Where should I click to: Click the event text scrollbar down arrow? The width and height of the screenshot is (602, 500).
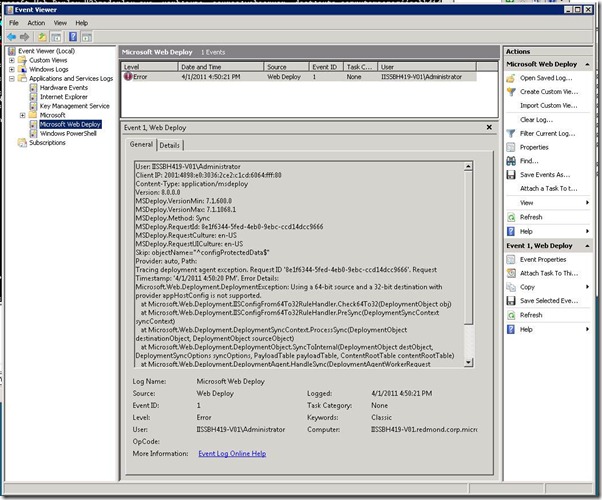[x=468, y=362]
